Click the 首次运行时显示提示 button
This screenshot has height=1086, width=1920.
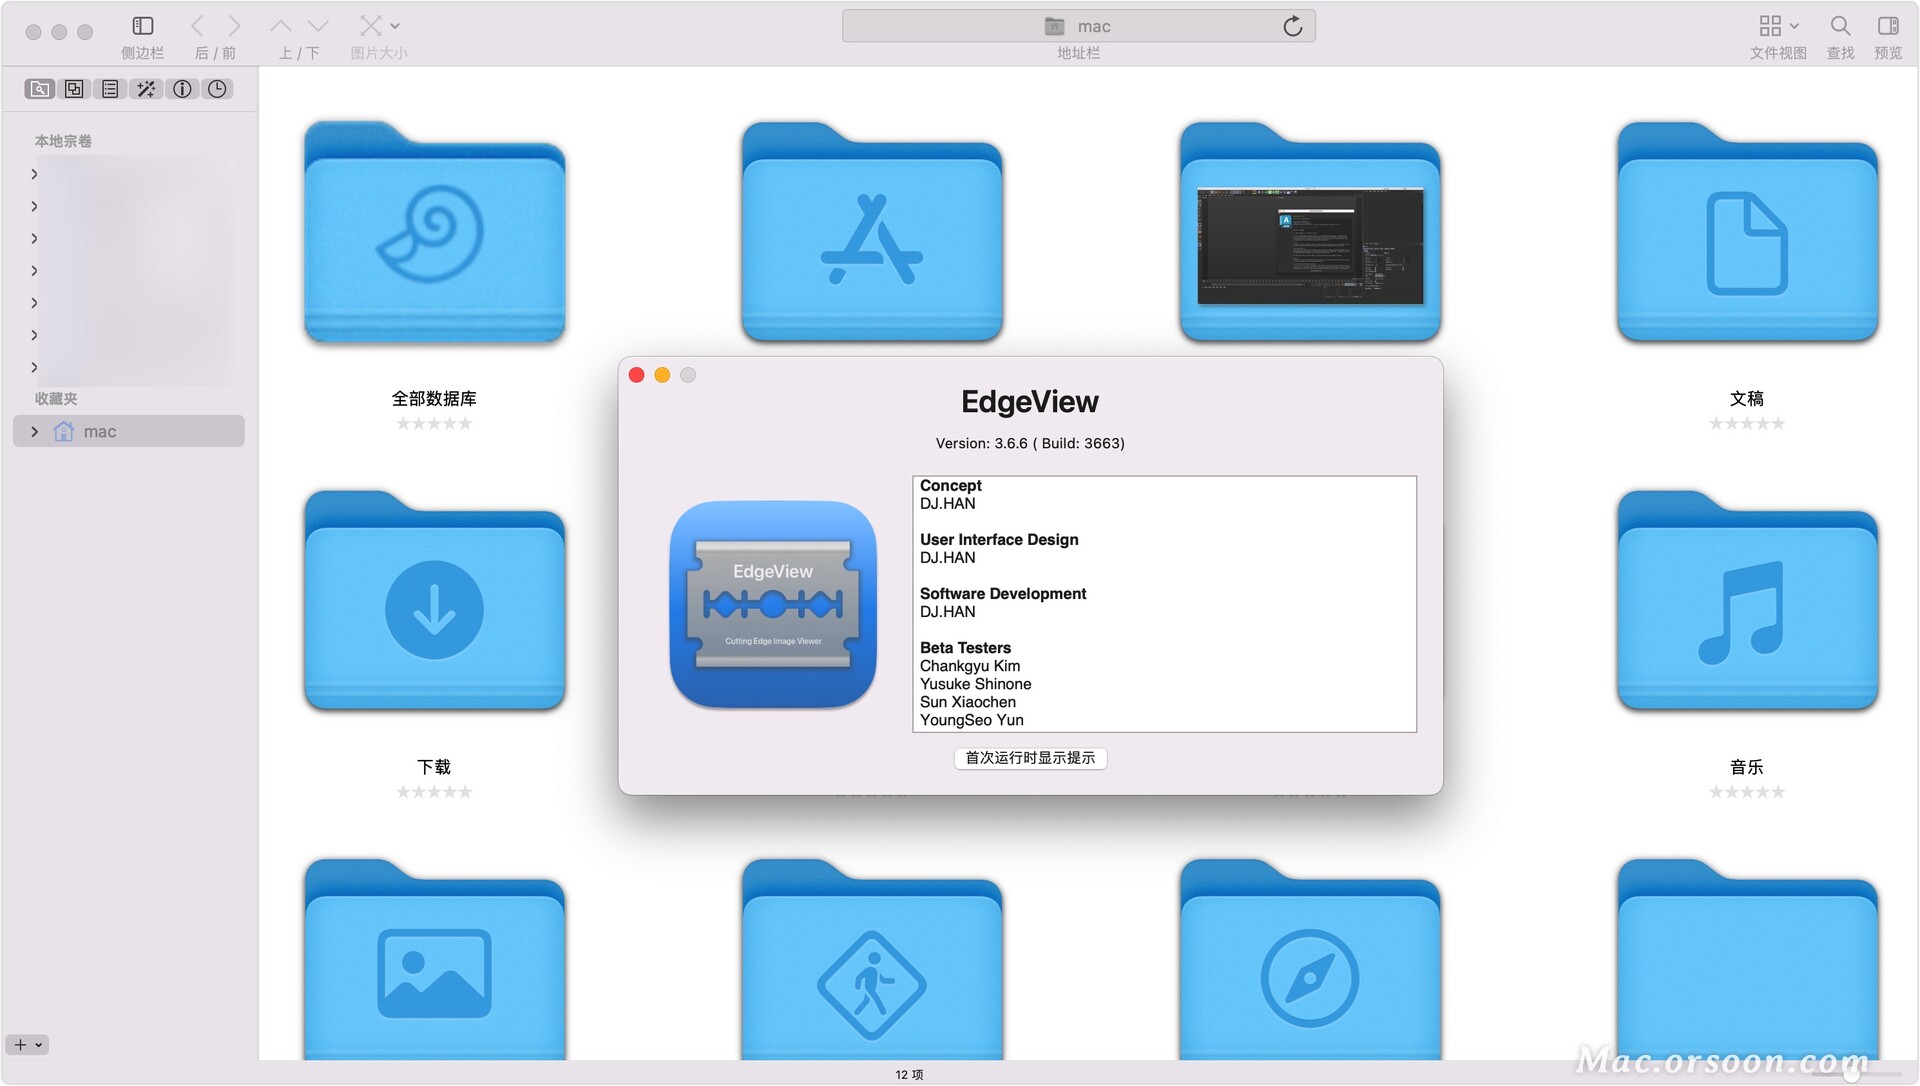pos(1030,759)
